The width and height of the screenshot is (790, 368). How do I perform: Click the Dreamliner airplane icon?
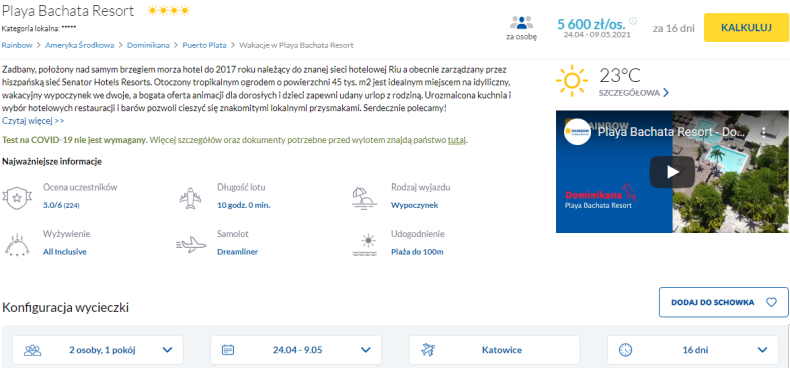[191, 244]
